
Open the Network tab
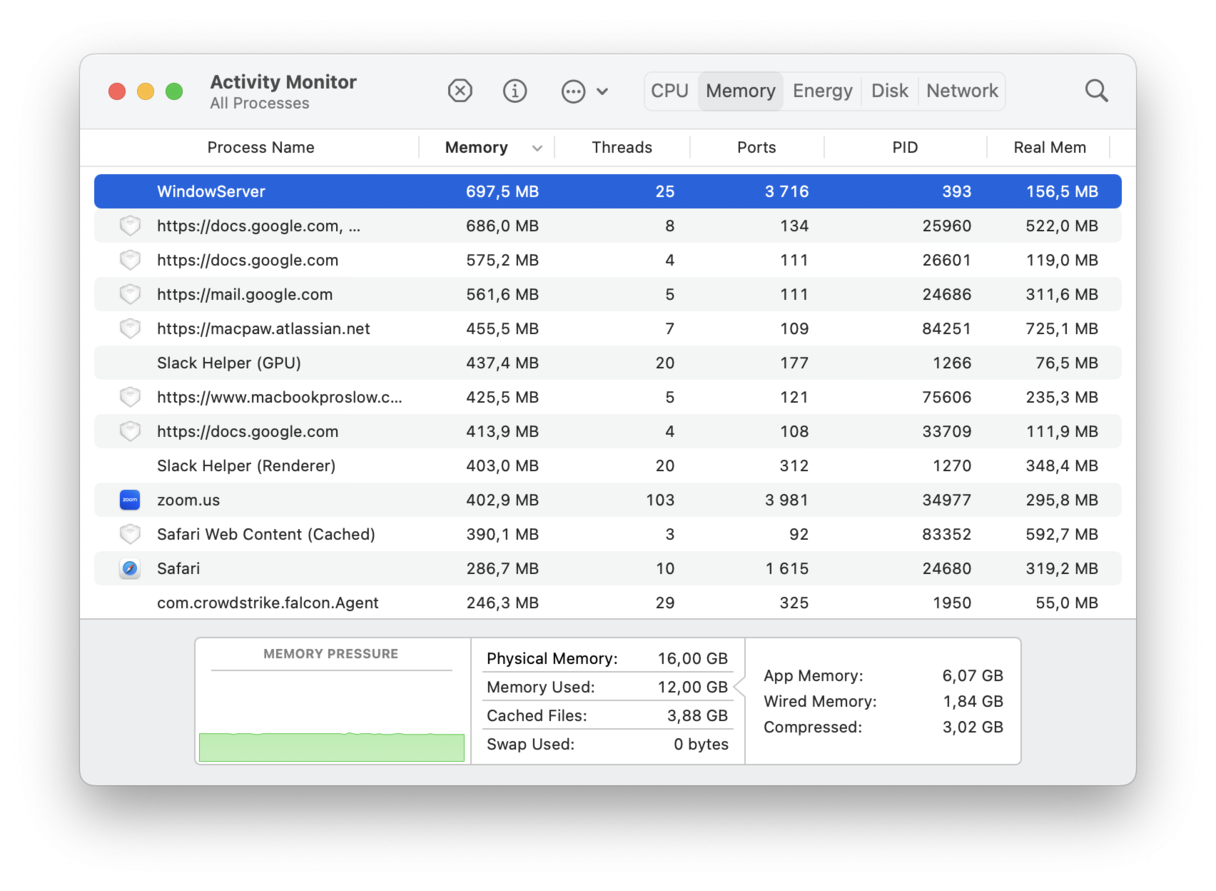pyautogui.click(x=961, y=90)
